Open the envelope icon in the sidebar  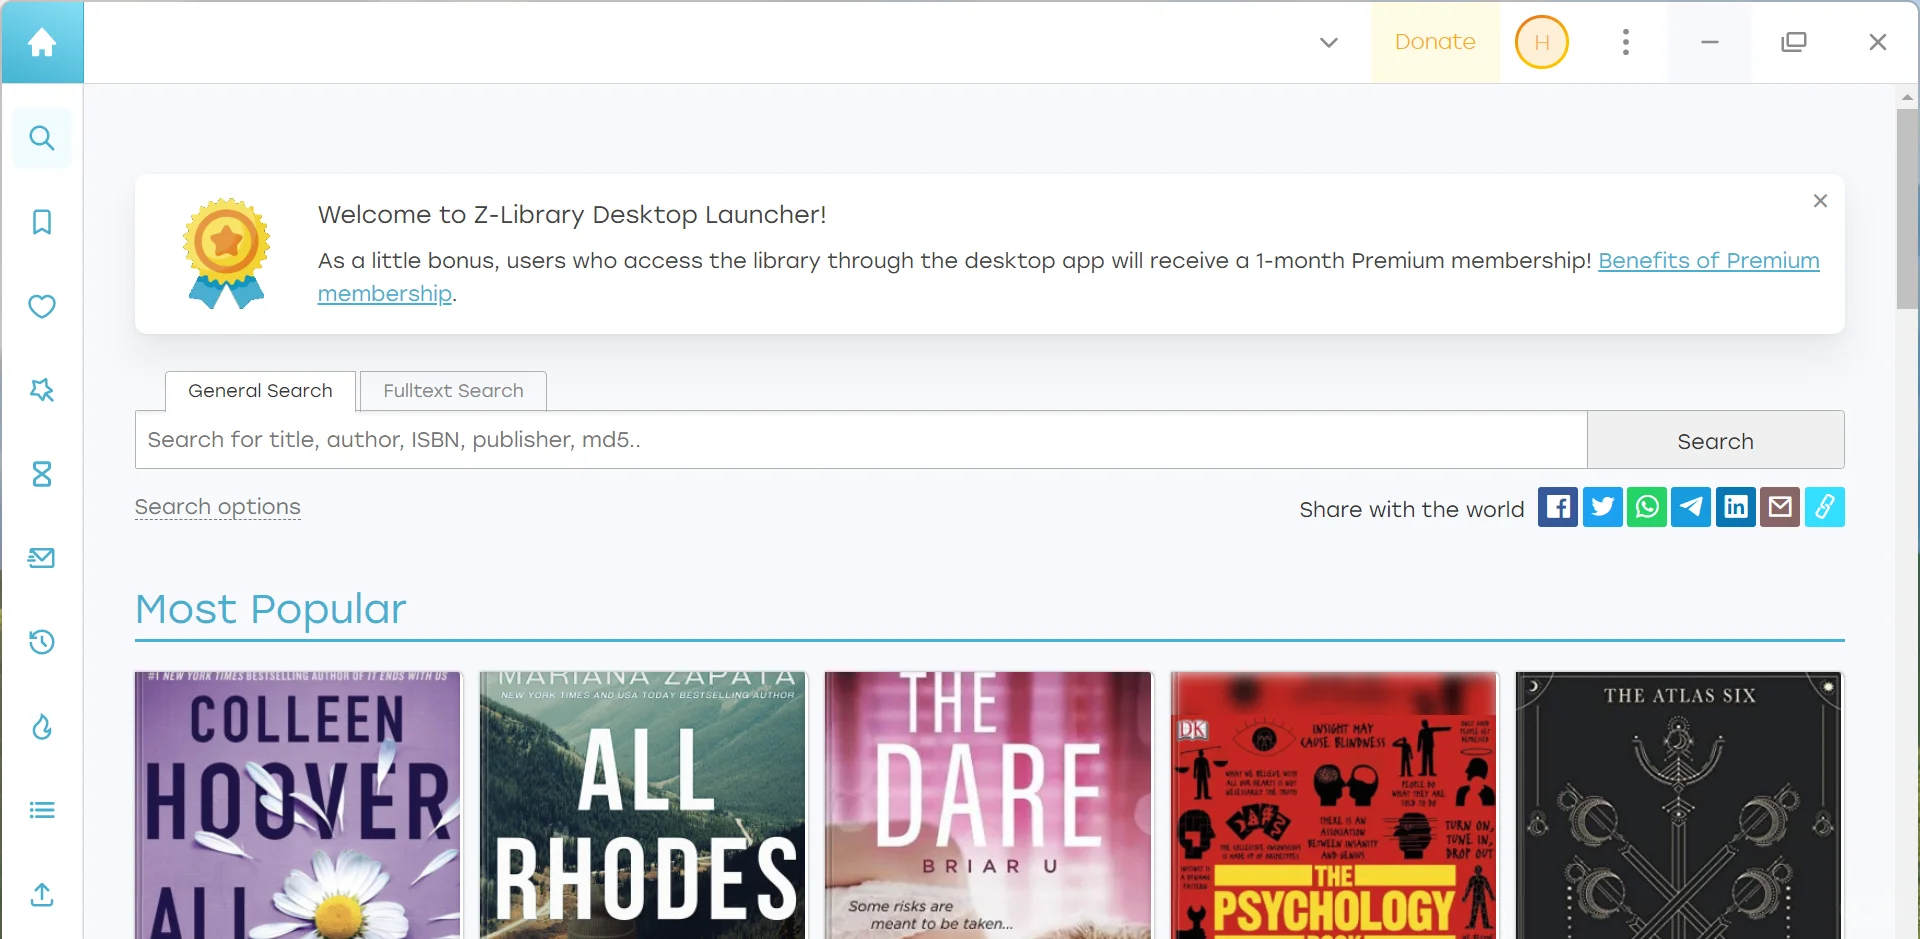coord(42,558)
